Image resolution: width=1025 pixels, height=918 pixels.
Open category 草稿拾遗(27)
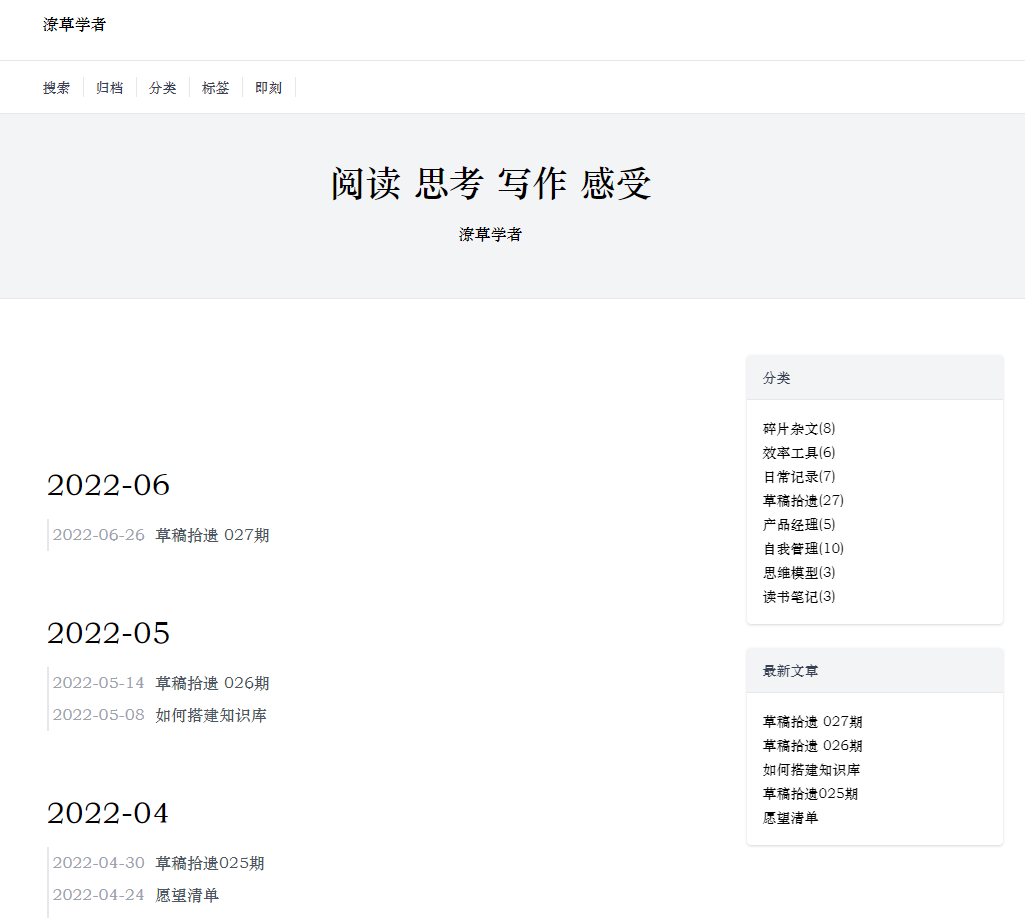(x=803, y=501)
